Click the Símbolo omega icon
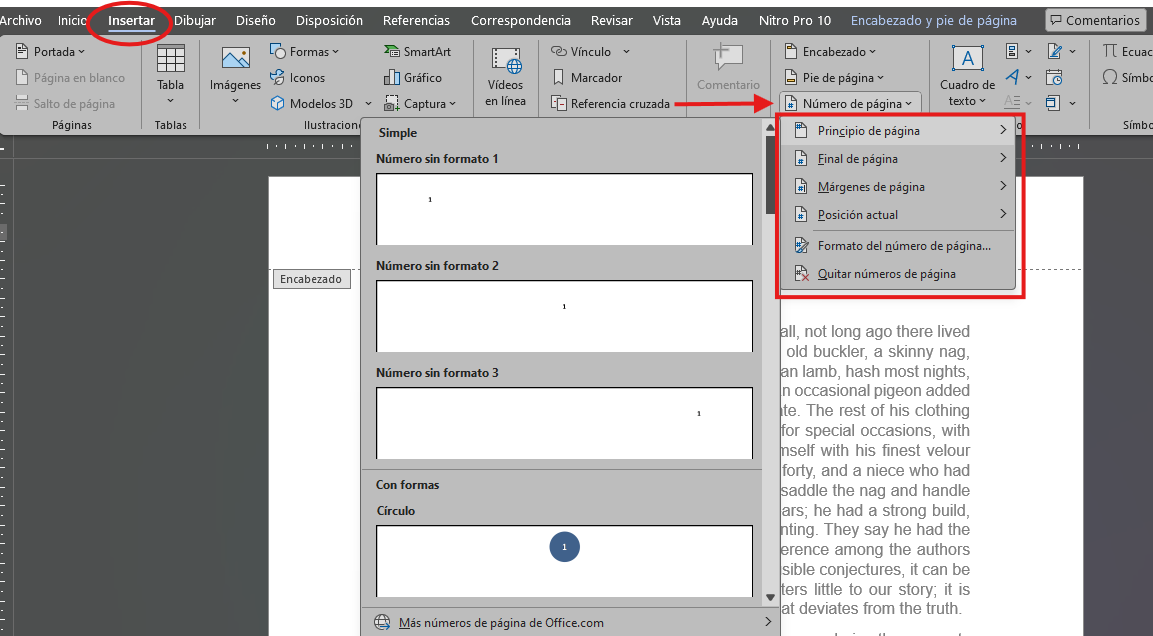The image size is (1153, 636). (x=1110, y=76)
